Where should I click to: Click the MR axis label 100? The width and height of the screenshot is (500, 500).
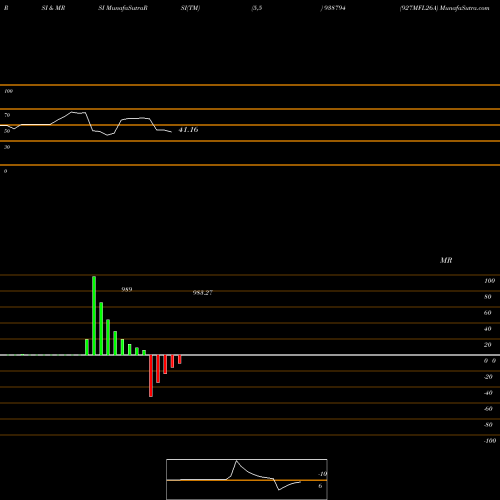point(489,281)
